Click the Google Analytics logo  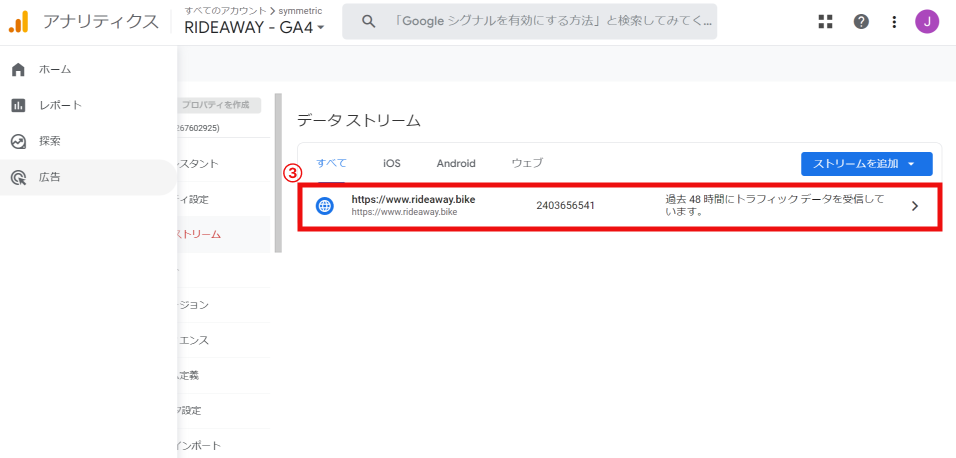click(18, 22)
